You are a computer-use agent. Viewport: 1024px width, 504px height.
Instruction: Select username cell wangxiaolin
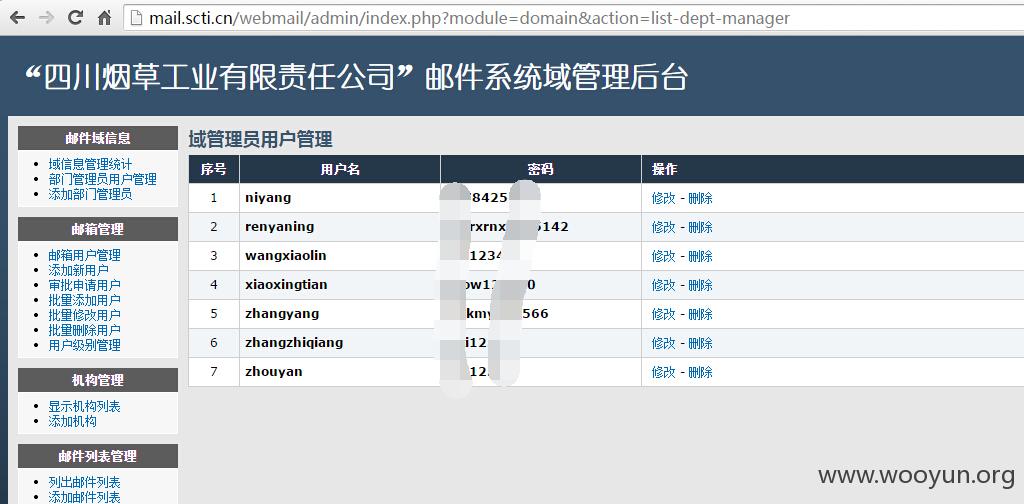click(x=340, y=256)
